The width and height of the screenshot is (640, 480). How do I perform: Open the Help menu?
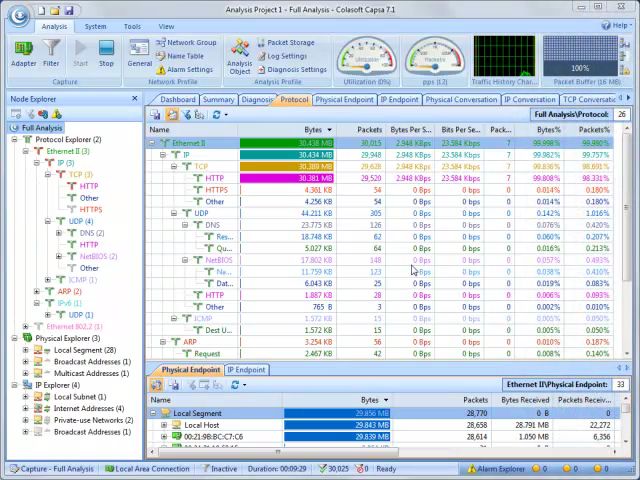coord(616,25)
